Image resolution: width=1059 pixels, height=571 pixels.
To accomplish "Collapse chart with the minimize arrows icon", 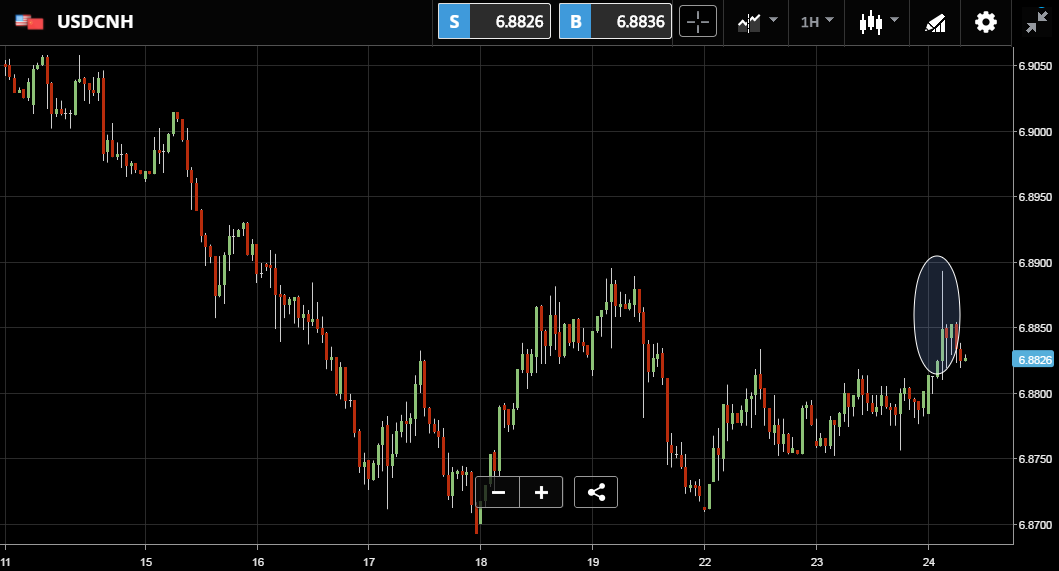I will [x=1036, y=22].
